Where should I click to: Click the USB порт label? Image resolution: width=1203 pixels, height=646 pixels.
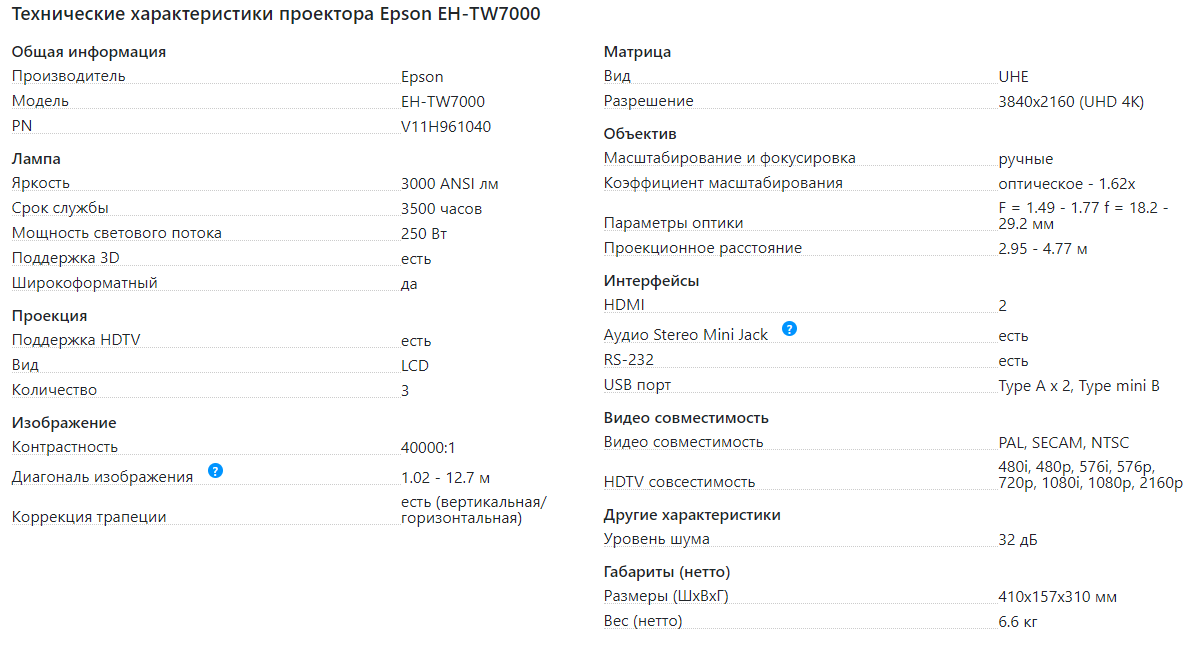click(638, 386)
